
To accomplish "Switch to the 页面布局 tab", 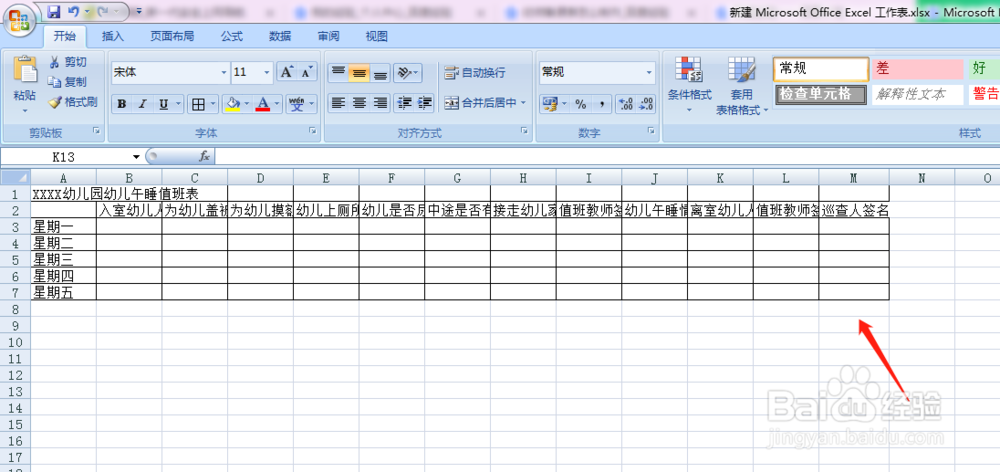I will click(x=172, y=36).
